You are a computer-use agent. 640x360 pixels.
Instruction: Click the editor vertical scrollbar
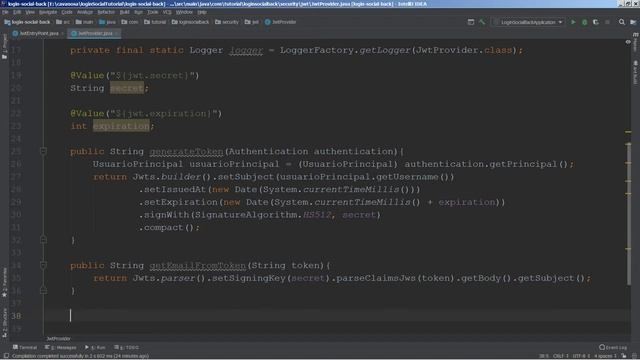(x=628, y=214)
